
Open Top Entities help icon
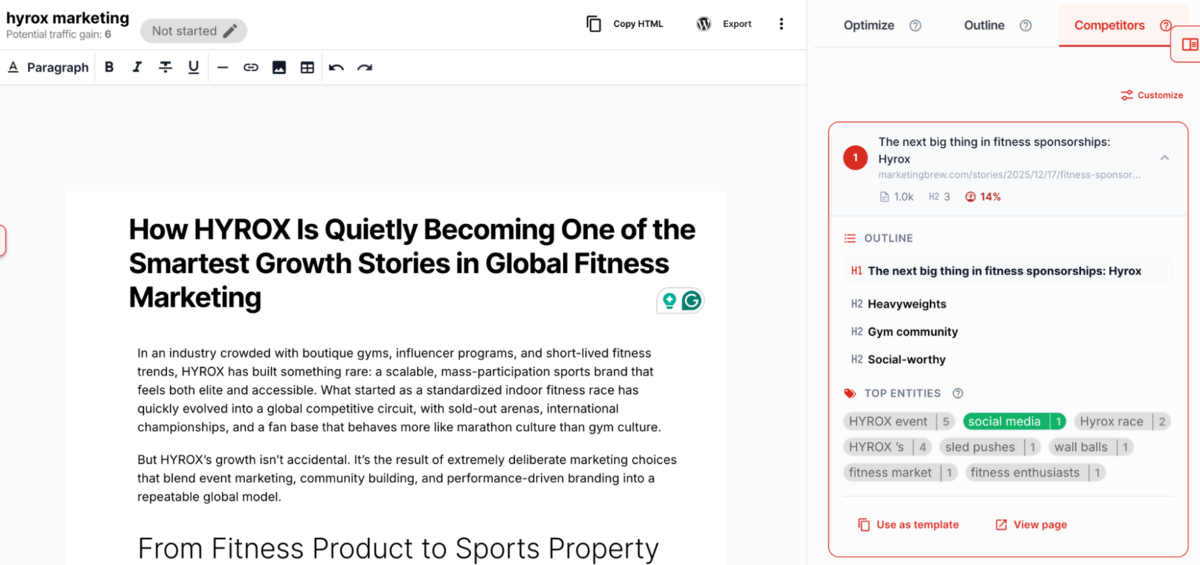click(958, 394)
